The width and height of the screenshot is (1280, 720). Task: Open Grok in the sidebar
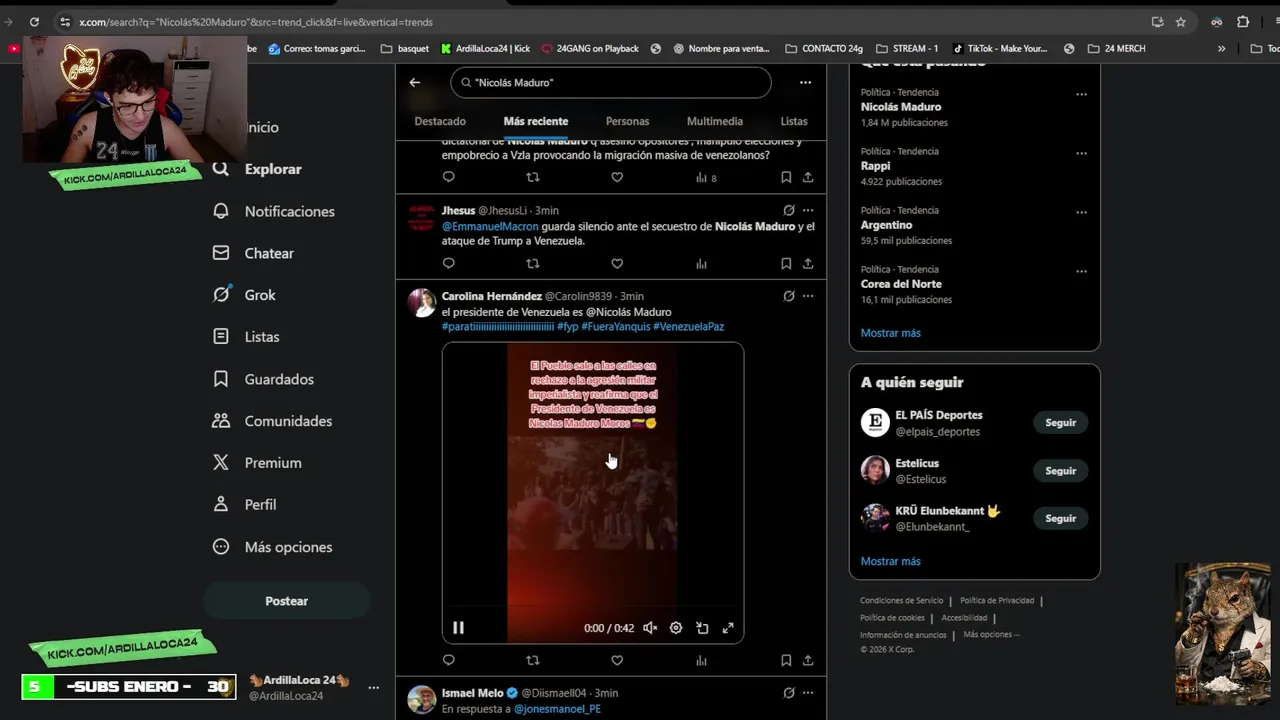click(x=245, y=295)
